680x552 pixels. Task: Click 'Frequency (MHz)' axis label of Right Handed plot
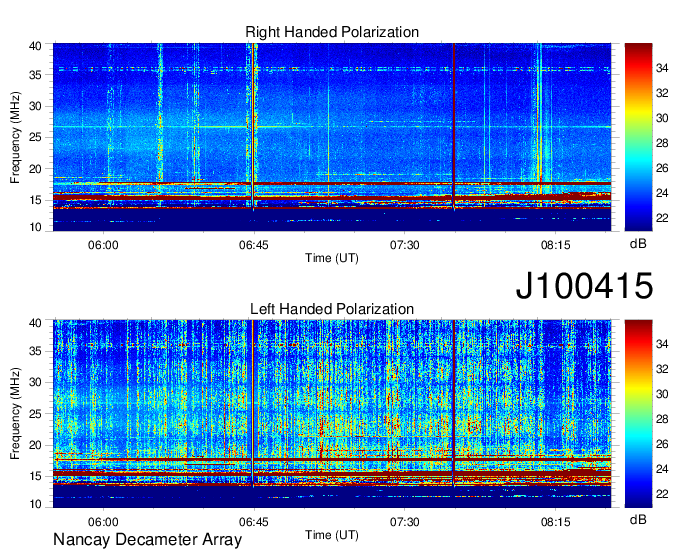tap(15, 137)
